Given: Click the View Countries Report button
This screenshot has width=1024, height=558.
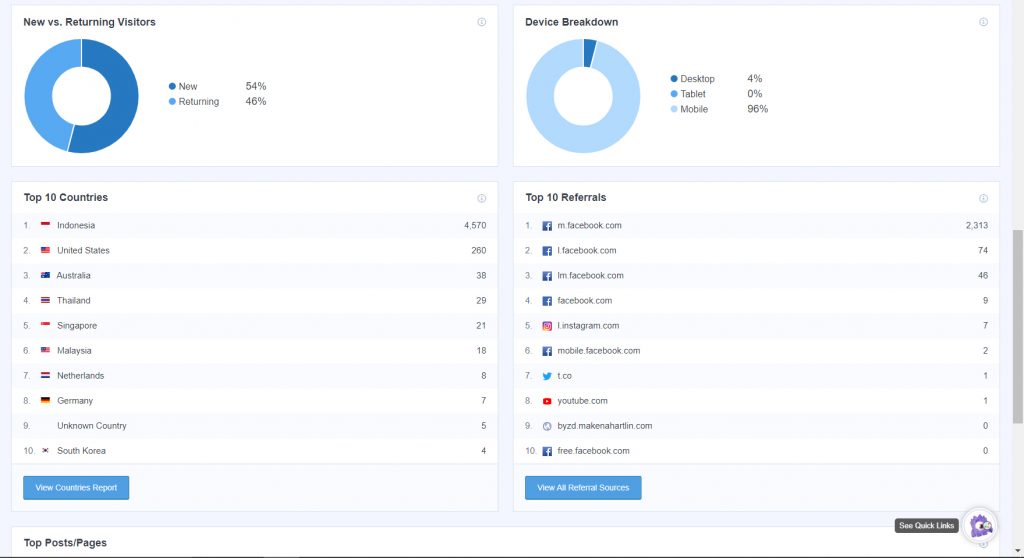Looking at the screenshot, I should point(76,488).
